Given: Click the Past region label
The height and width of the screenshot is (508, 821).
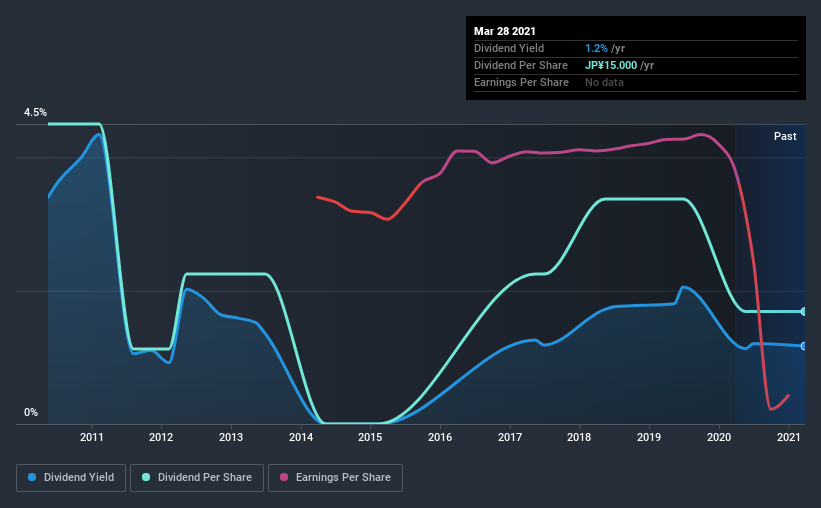Looking at the screenshot, I should pos(785,136).
